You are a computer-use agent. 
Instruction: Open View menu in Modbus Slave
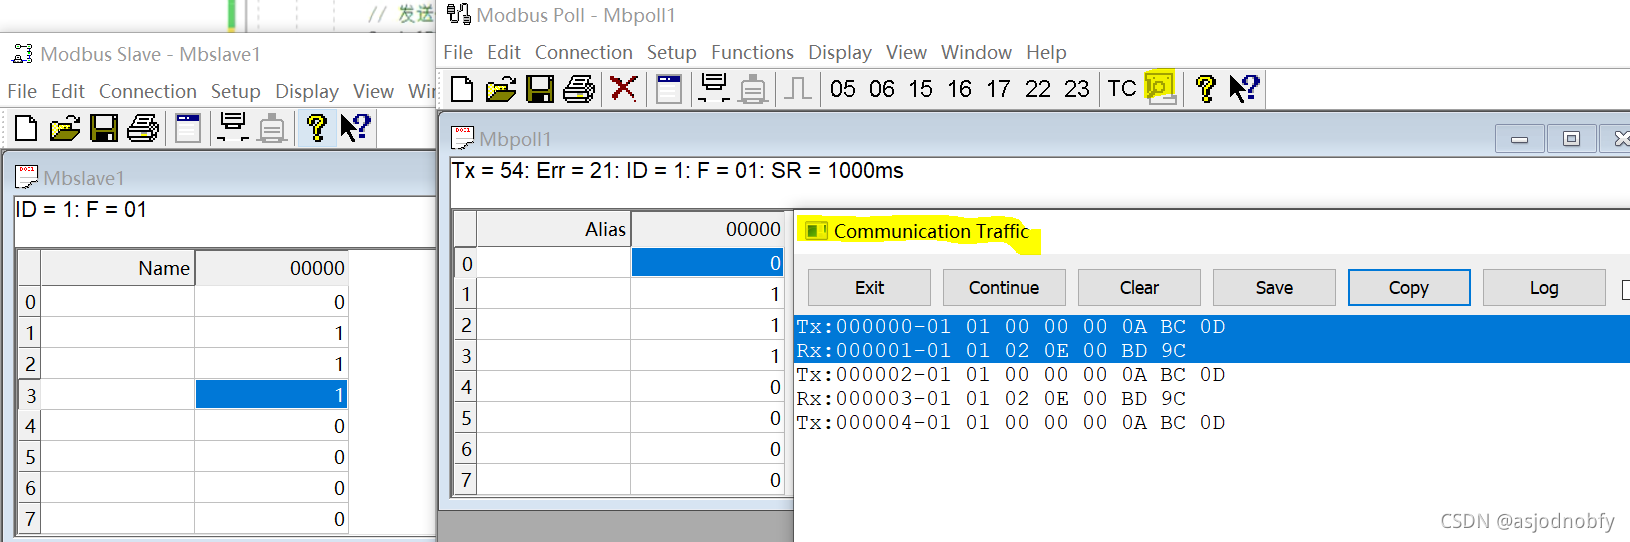tap(373, 91)
